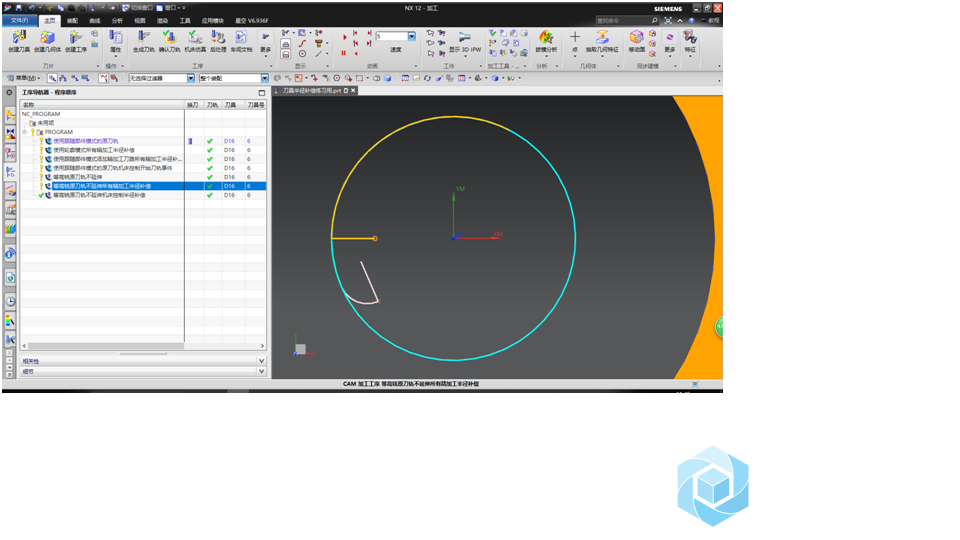Click the 移动面 (Move Face) icon
Viewport: 960px width, 540px height.
coord(636,42)
